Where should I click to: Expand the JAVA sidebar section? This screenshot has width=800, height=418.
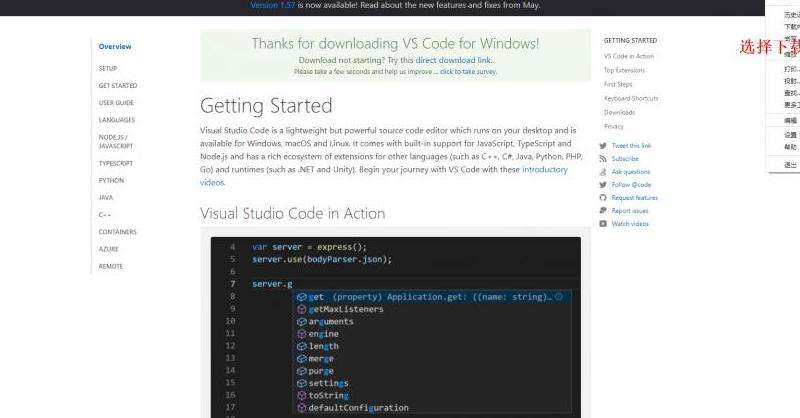point(106,198)
